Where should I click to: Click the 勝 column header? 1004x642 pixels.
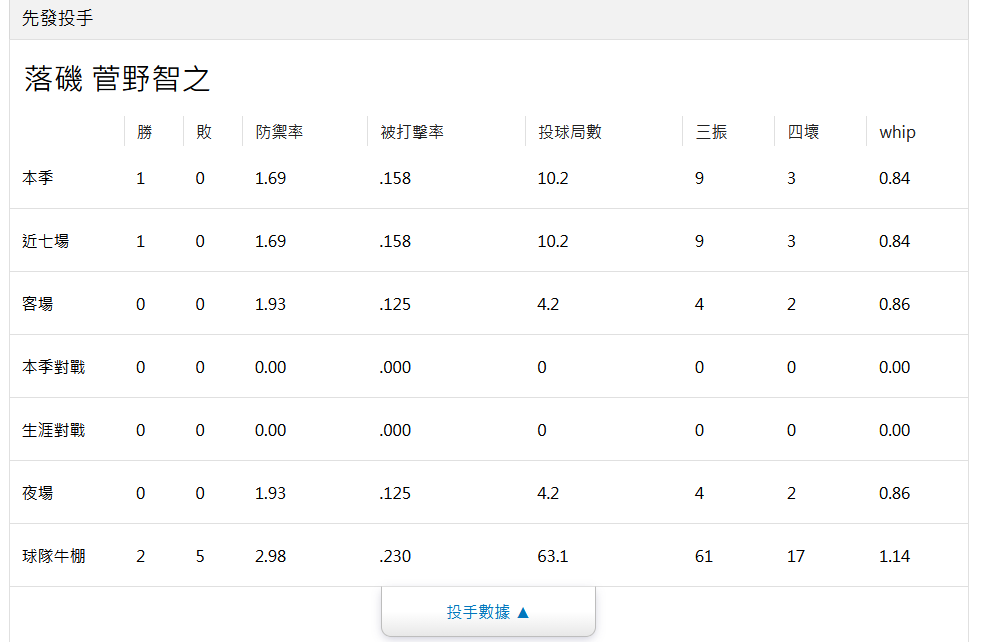click(145, 132)
